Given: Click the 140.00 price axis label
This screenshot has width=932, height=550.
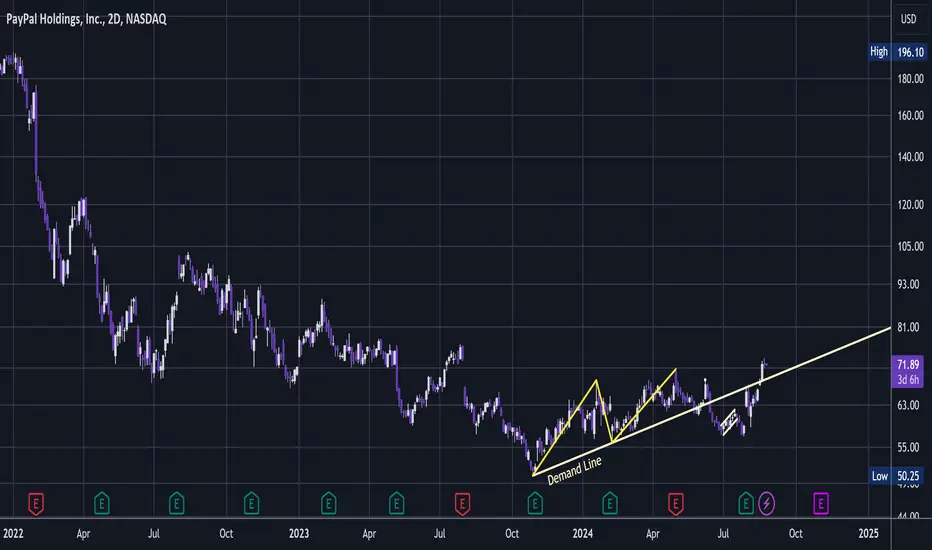Looking at the screenshot, I should 910,157.
